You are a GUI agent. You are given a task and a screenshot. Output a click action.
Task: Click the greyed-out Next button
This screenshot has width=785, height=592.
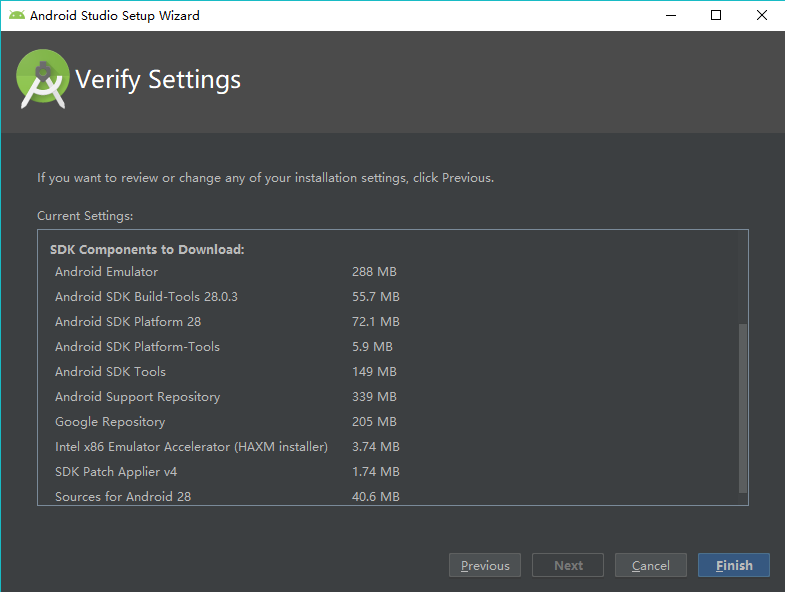click(x=568, y=565)
